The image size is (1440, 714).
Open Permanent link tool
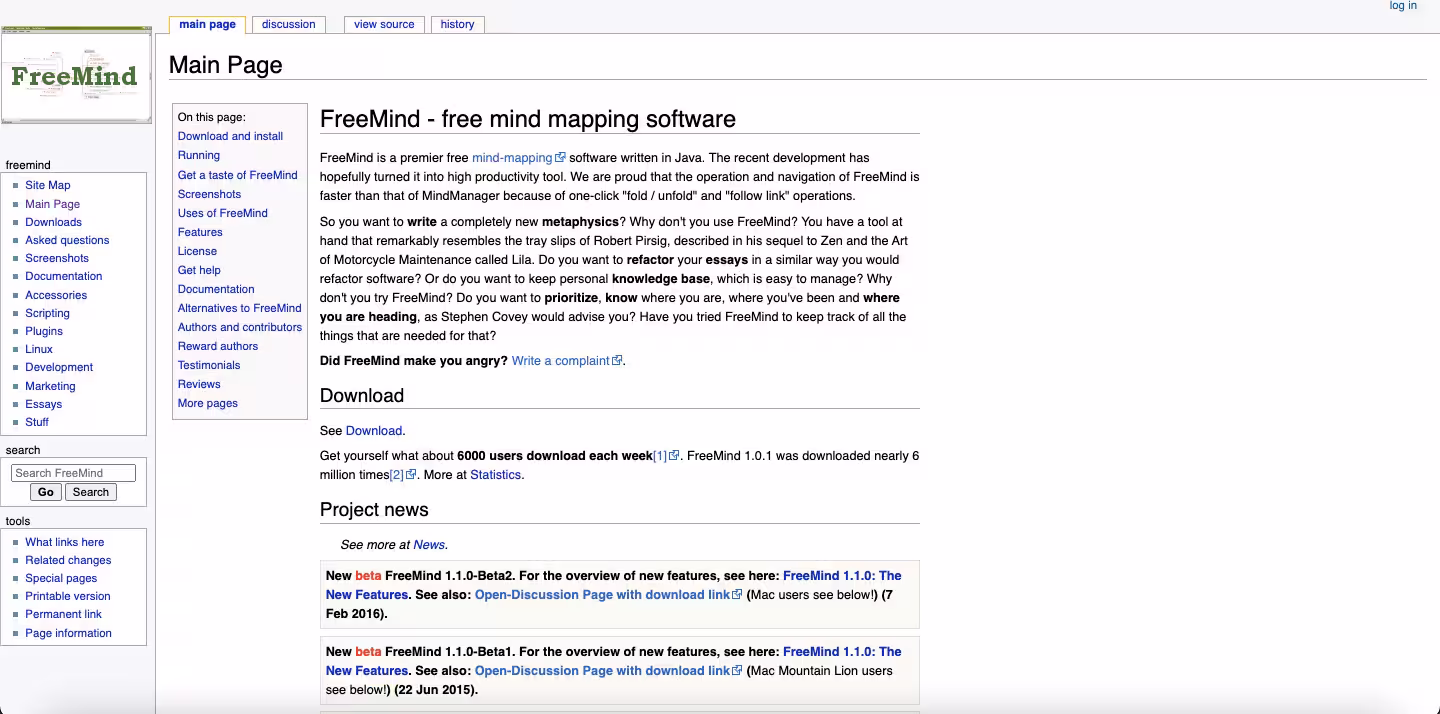tap(64, 614)
